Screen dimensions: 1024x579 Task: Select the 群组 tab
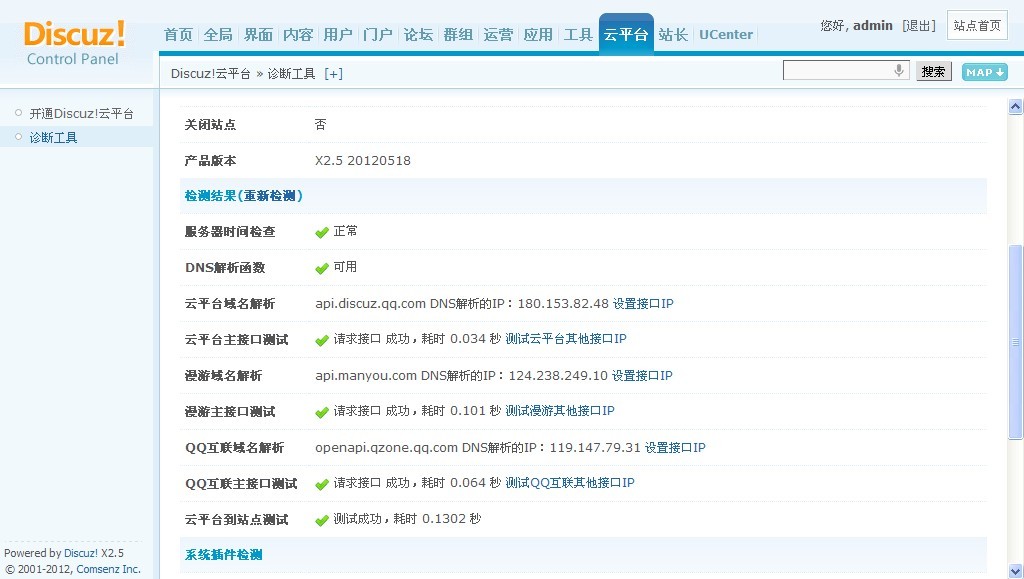point(458,35)
